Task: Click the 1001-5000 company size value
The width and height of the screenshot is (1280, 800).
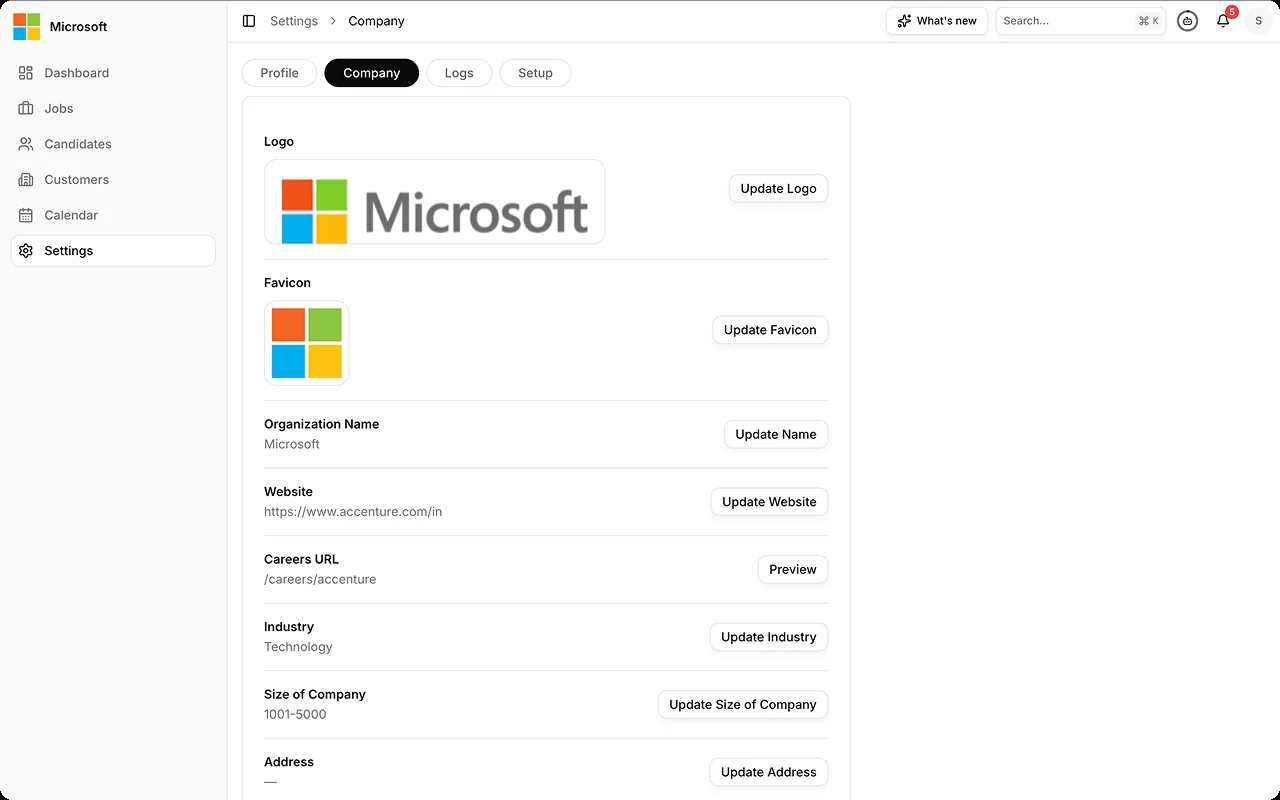Action: pyautogui.click(x=295, y=714)
